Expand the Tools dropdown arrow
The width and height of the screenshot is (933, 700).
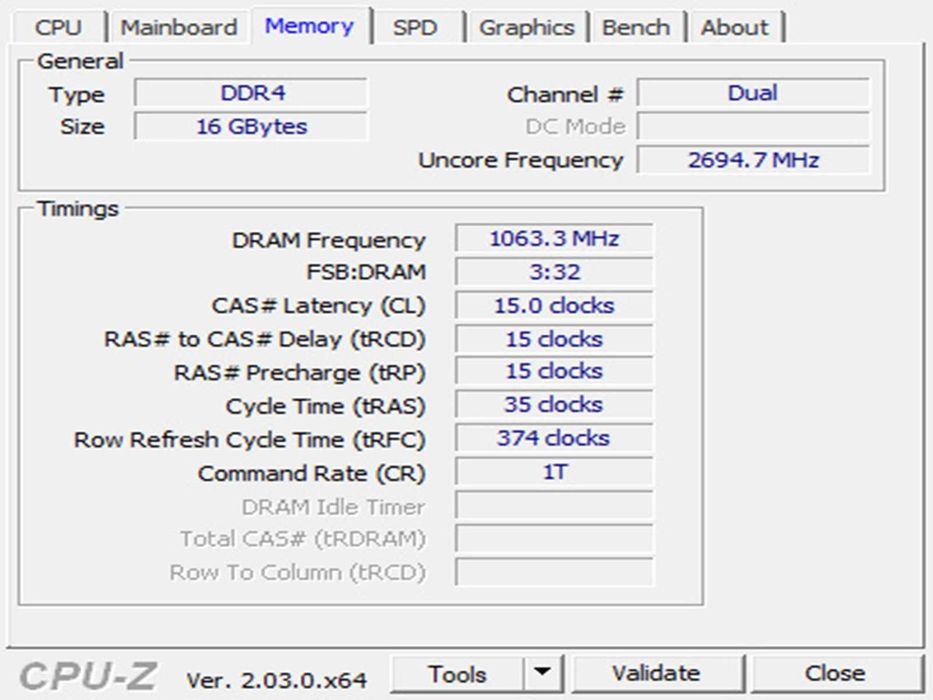pos(542,673)
